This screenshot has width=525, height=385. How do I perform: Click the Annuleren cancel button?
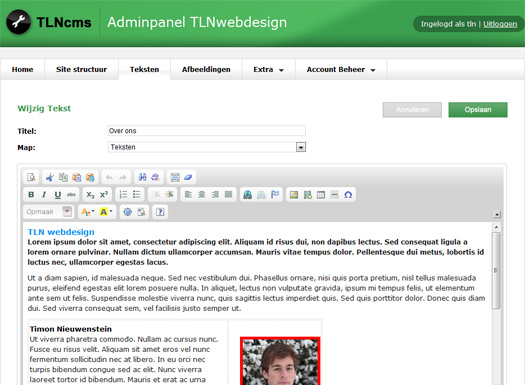click(x=412, y=110)
